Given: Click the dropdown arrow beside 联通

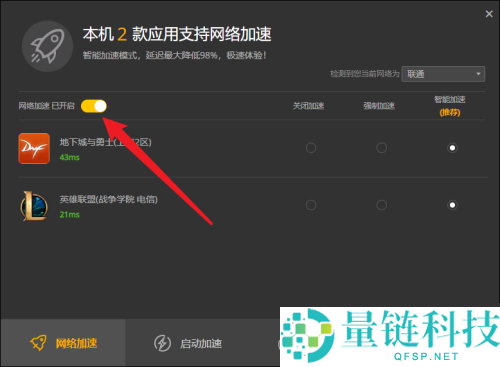Looking at the screenshot, I should [478, 74].
